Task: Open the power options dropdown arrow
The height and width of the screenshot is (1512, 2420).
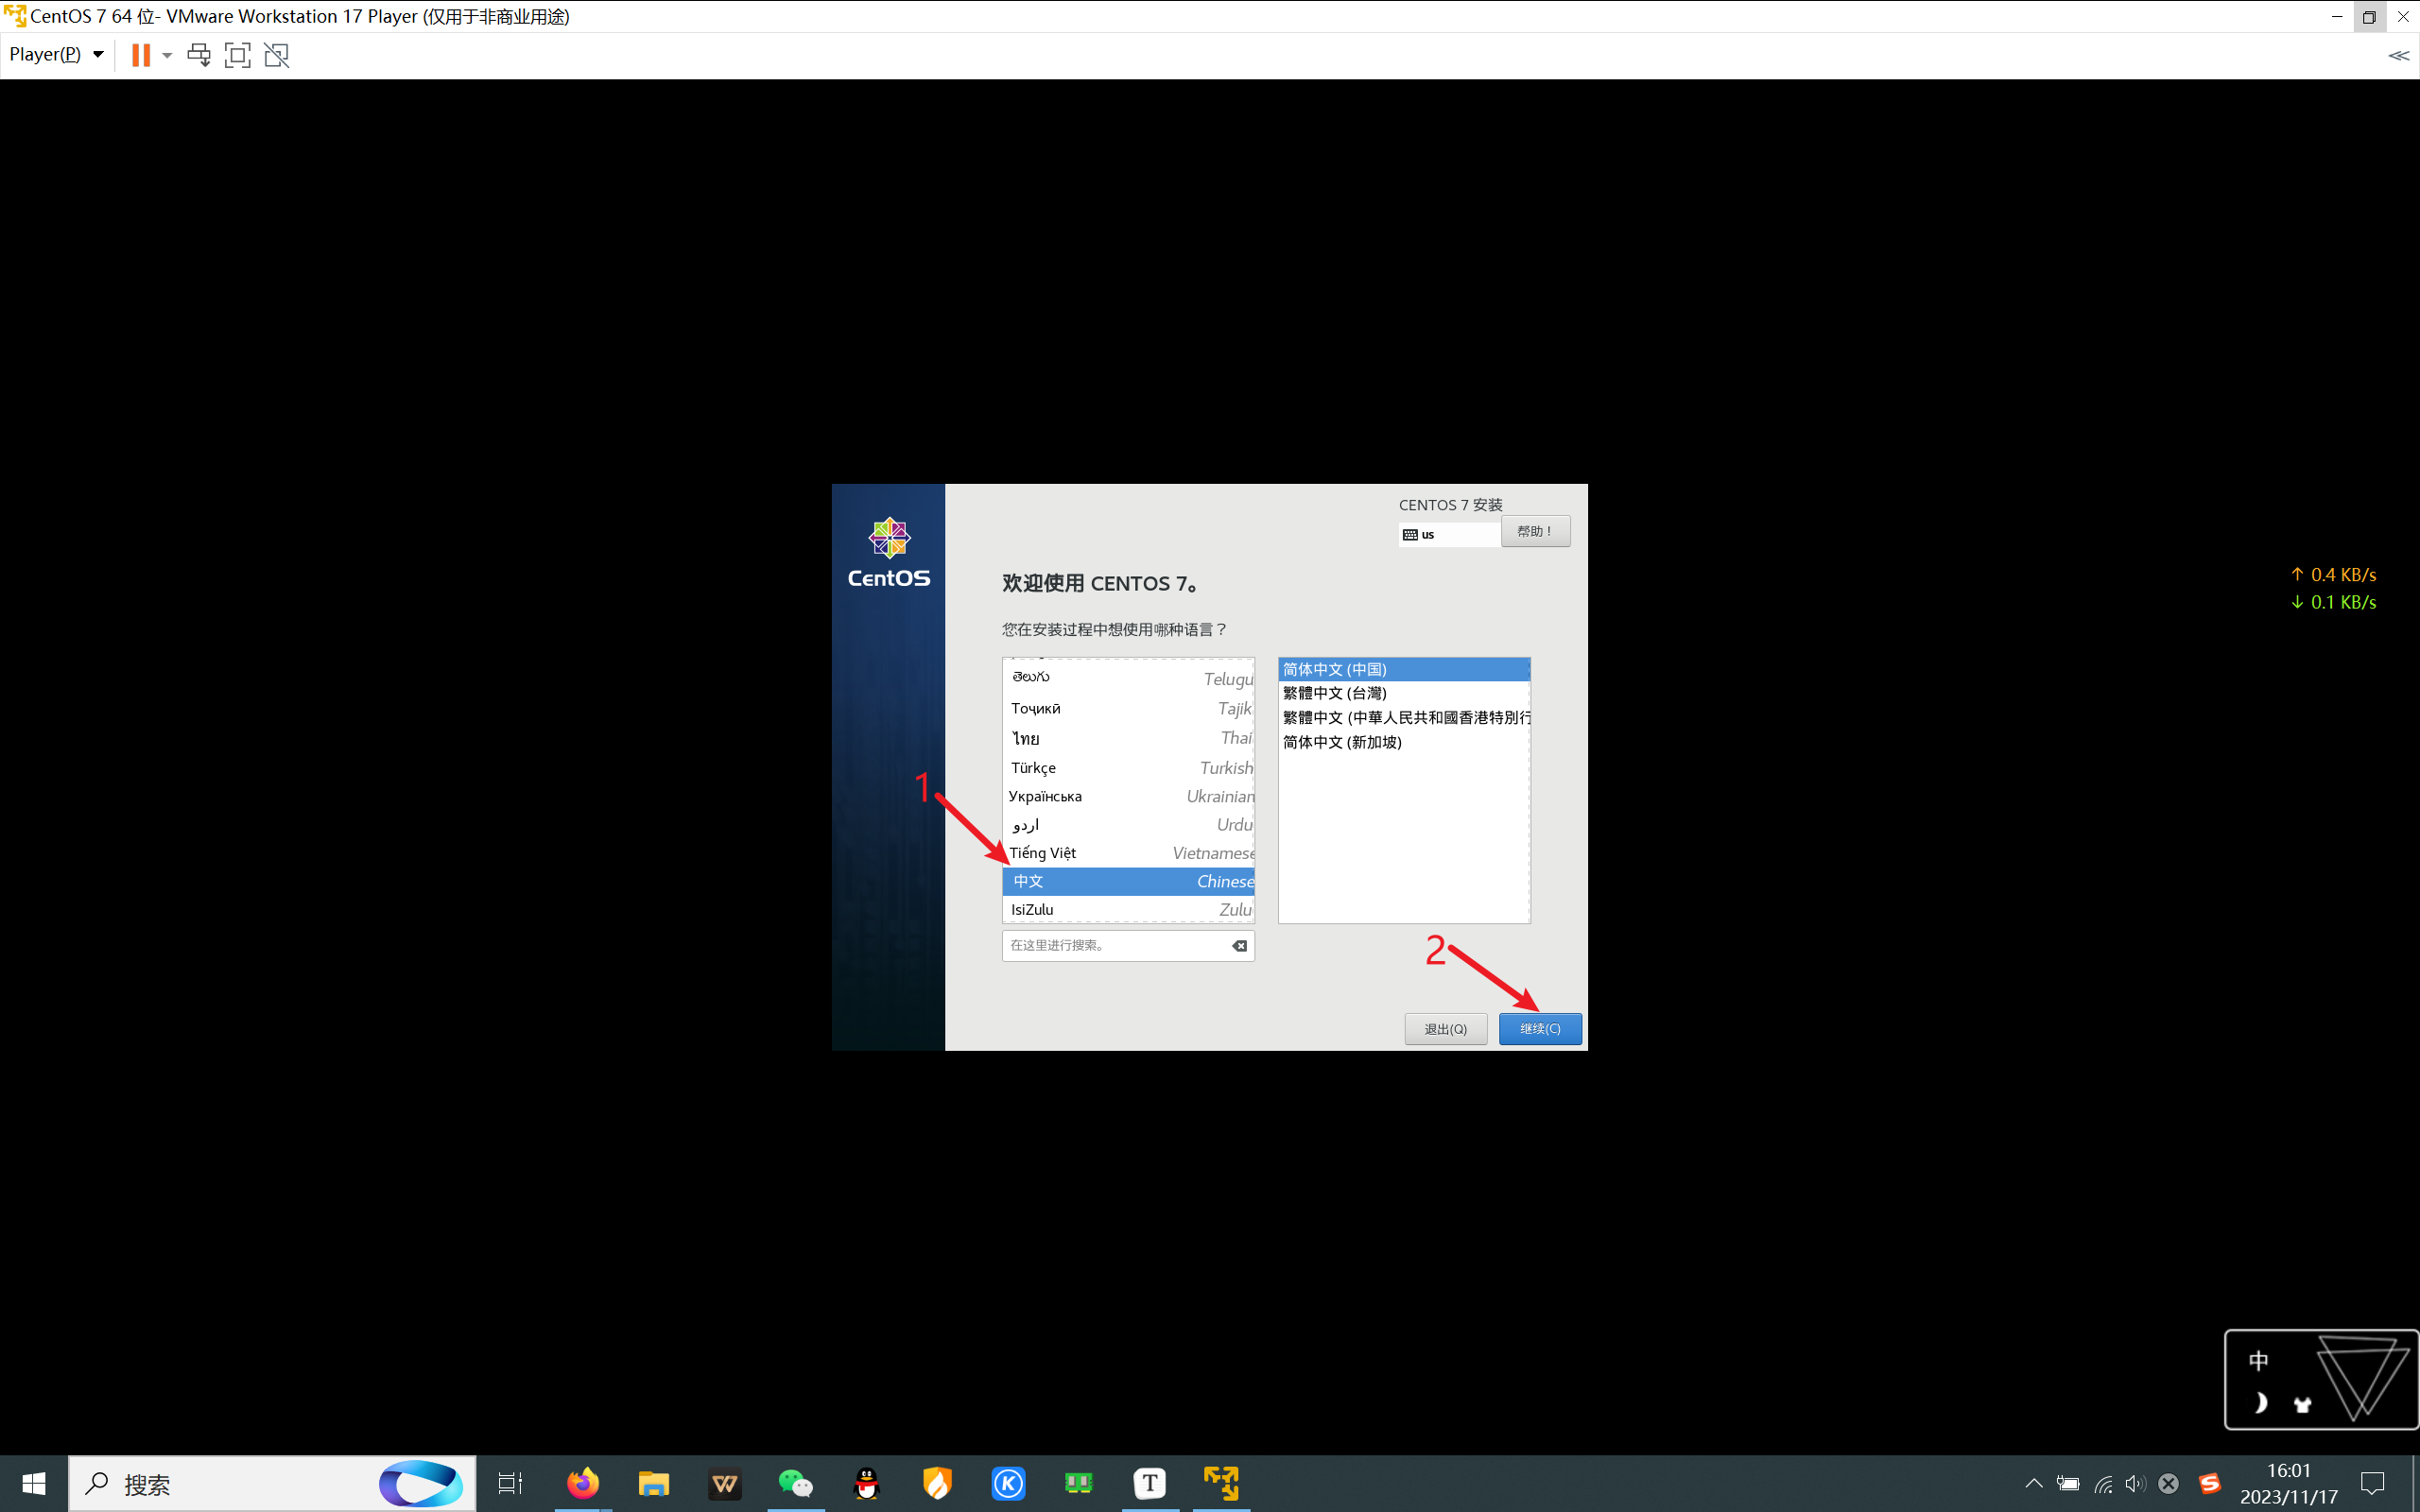Action: point(167,55)
